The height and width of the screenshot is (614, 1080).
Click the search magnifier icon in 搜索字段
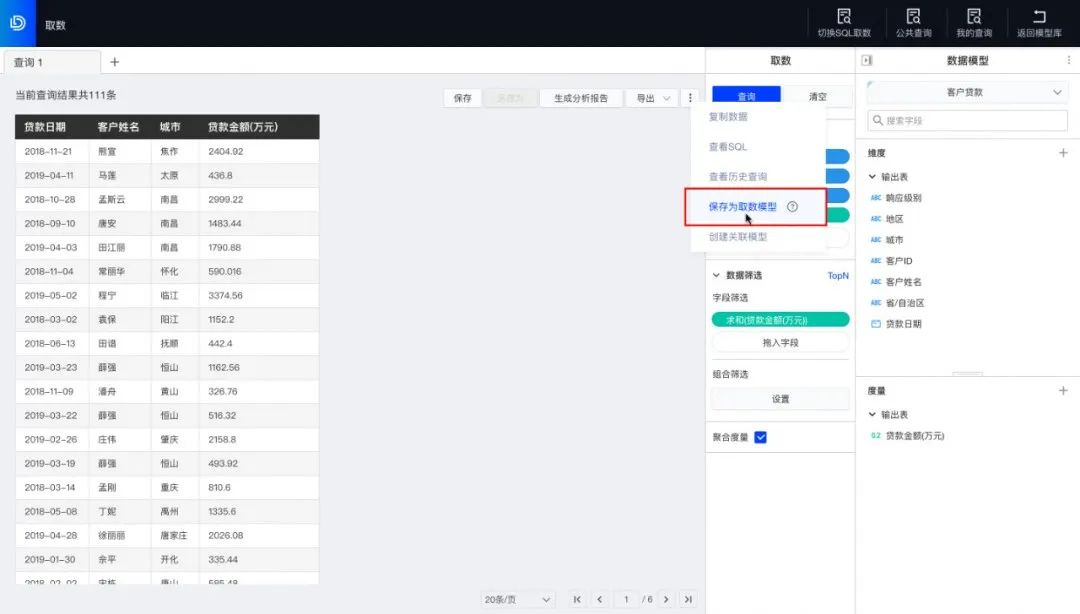pyautogui.click(x=878, y=121)
